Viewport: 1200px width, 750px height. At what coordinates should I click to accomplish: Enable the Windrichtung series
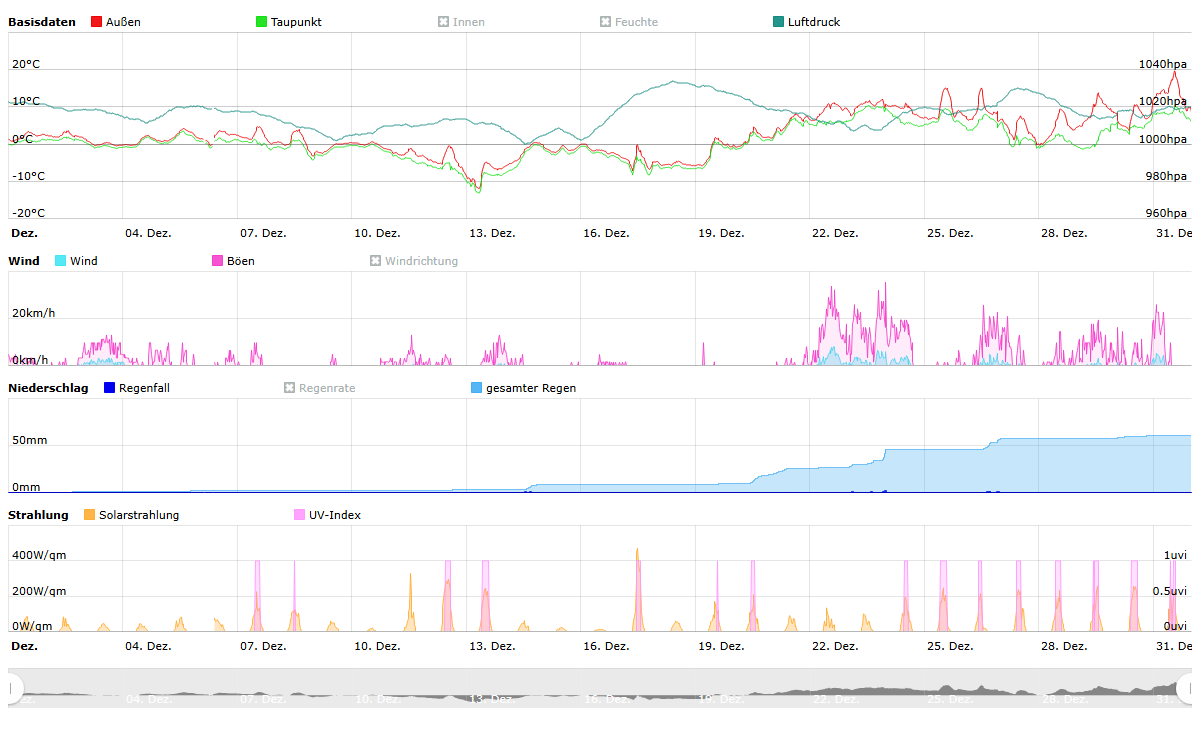(420, 261)
